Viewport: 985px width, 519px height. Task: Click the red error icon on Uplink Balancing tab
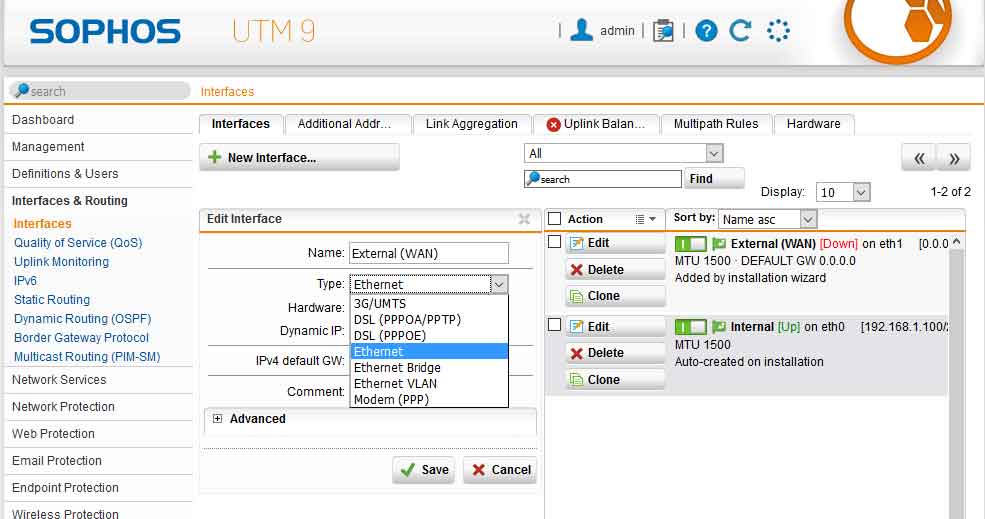point(553,124)
